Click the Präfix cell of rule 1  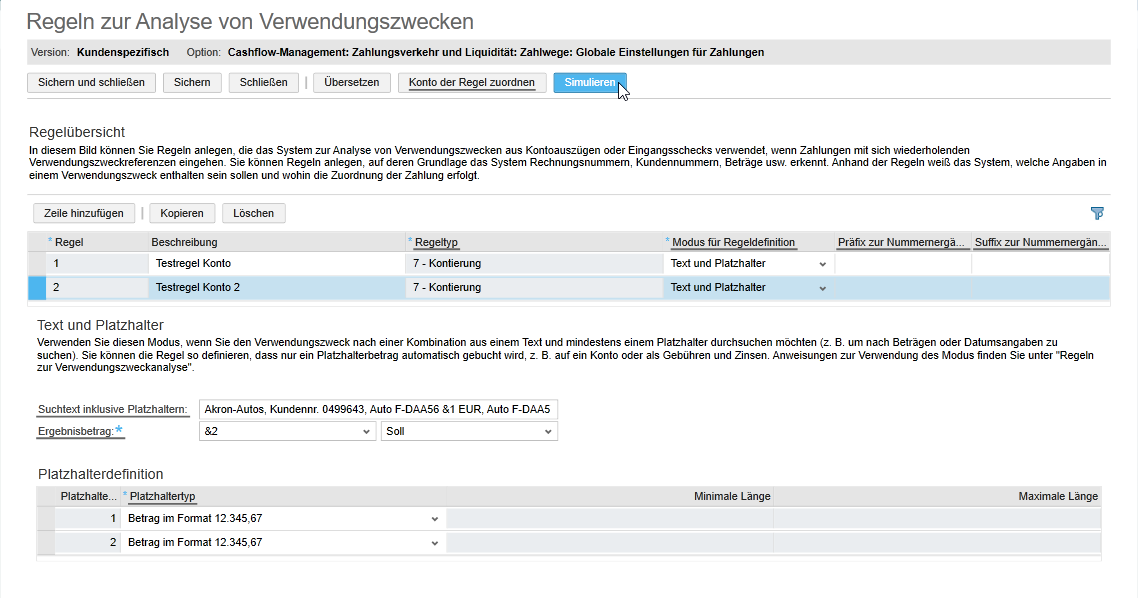coord(903,263)
